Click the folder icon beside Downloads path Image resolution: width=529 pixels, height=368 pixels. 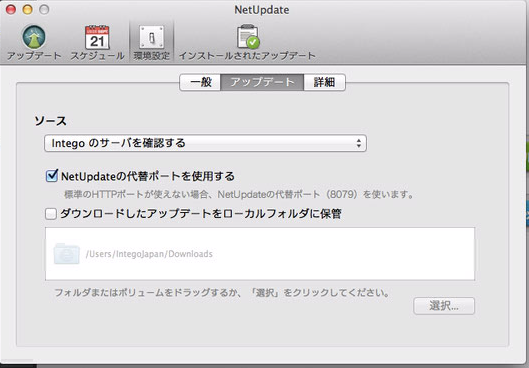coord(66,254)
